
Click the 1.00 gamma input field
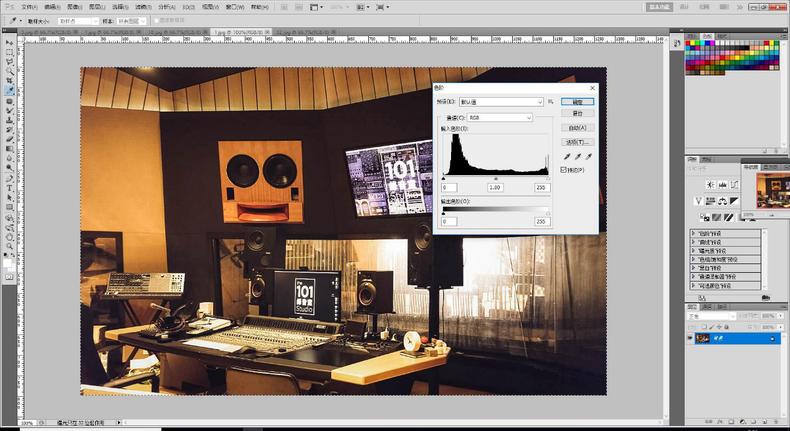(494, 188)
